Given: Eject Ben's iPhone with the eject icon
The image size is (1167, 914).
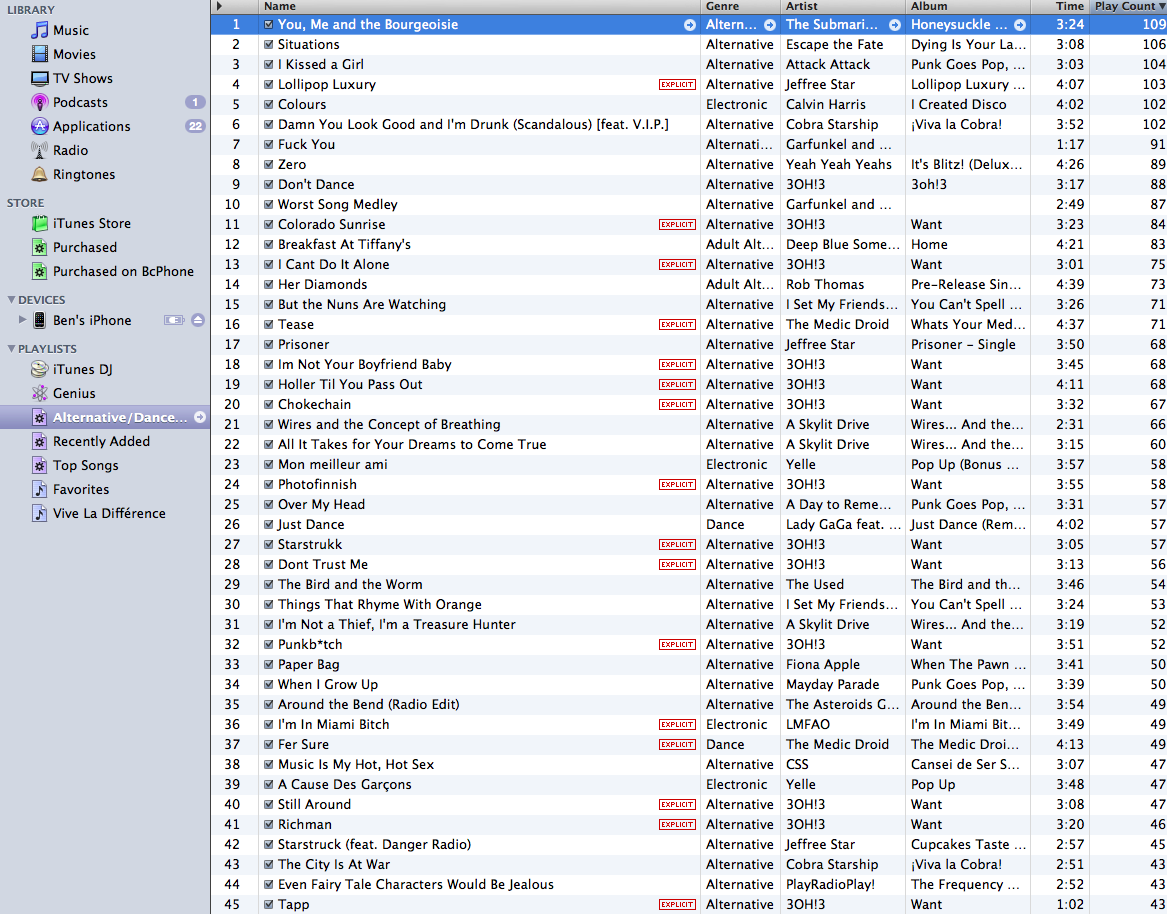Looking at the screenshot, I should click(x=197, y=320).
